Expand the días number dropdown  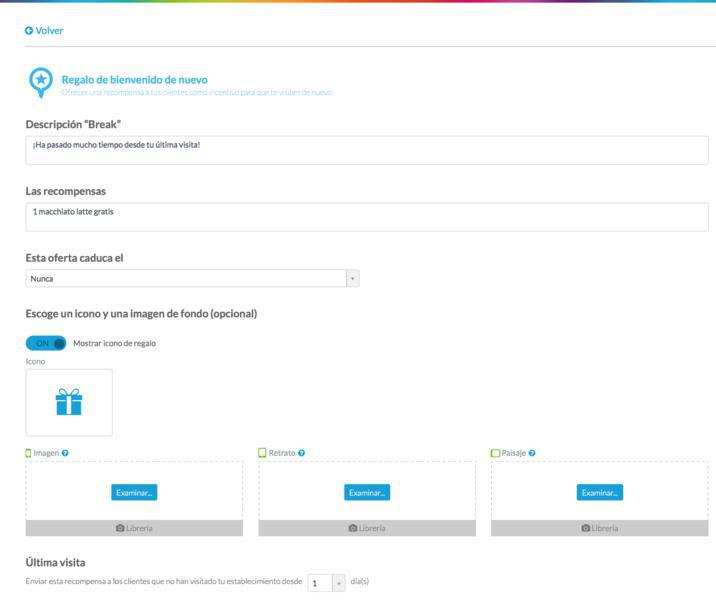[338, 583]
